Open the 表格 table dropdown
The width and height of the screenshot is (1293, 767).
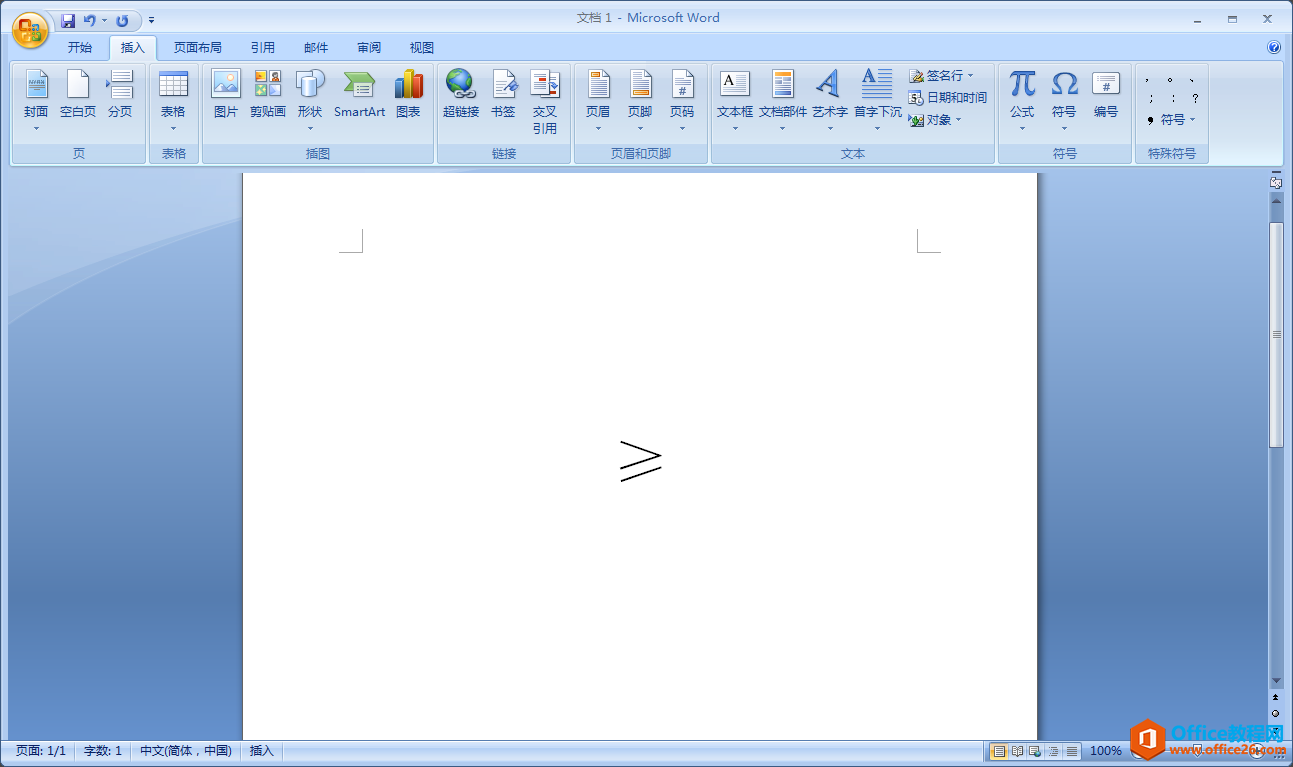pyautogui.click(x=173, y=101)
